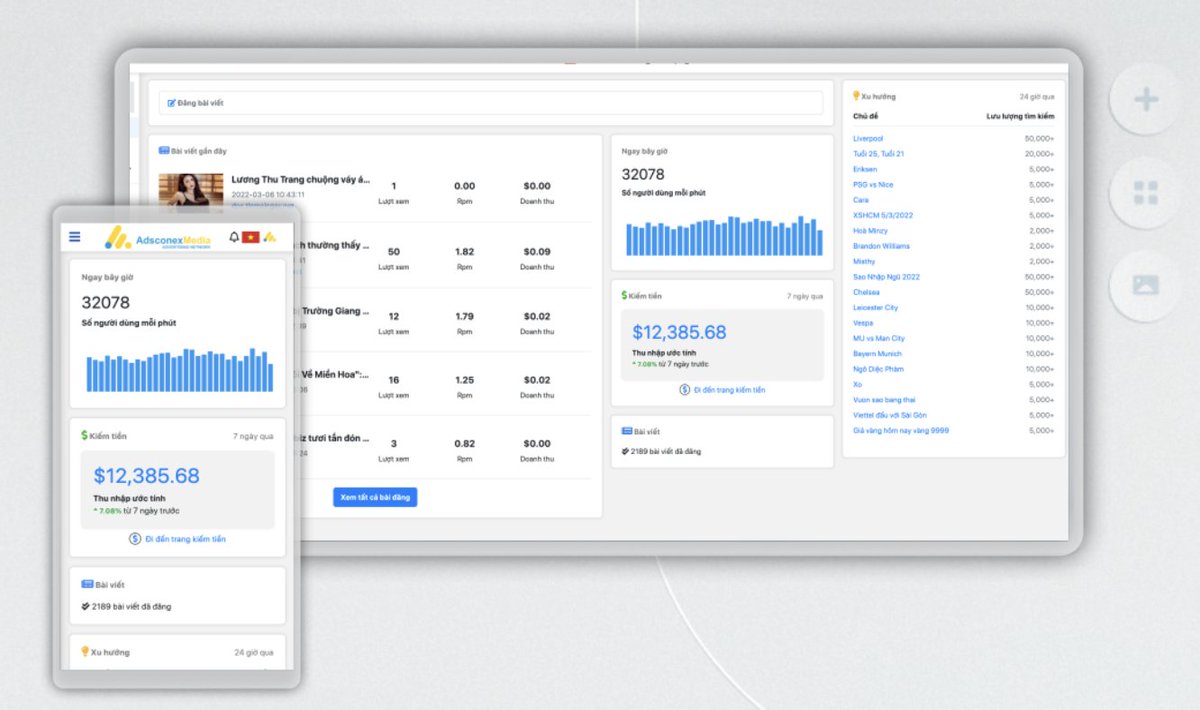Image resolution: width=1200 pixels, height=710 pixels.
Task: Click the Bayern Munich trending link
Action: pyautogui.click(x=877, y=353)
